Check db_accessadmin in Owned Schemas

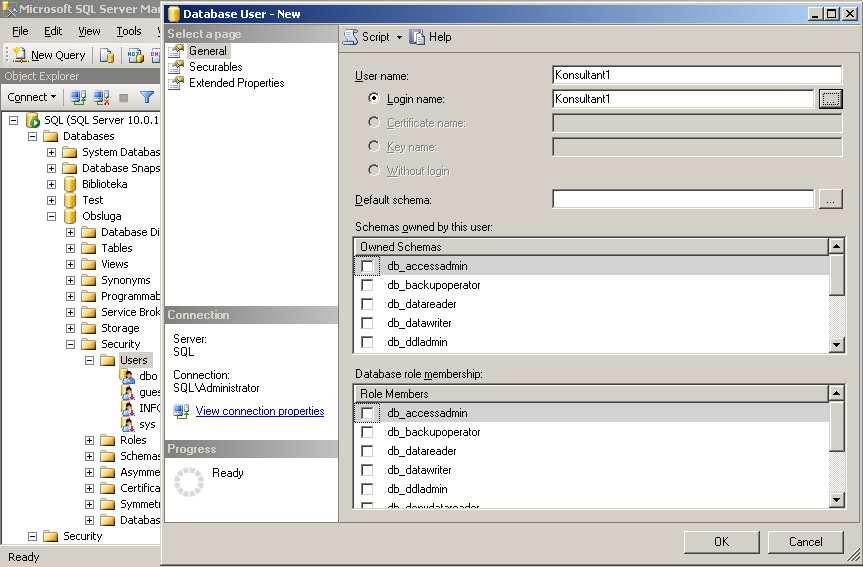(x=367, y=266)
